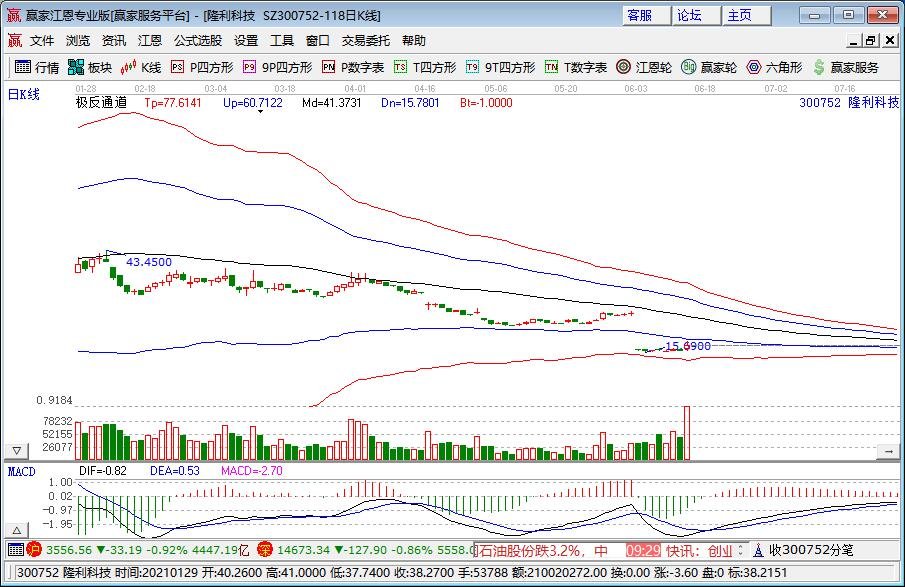The image size is (905, 587).
Task: Click the Dn=15.7801 value
Action: (410, 103)
